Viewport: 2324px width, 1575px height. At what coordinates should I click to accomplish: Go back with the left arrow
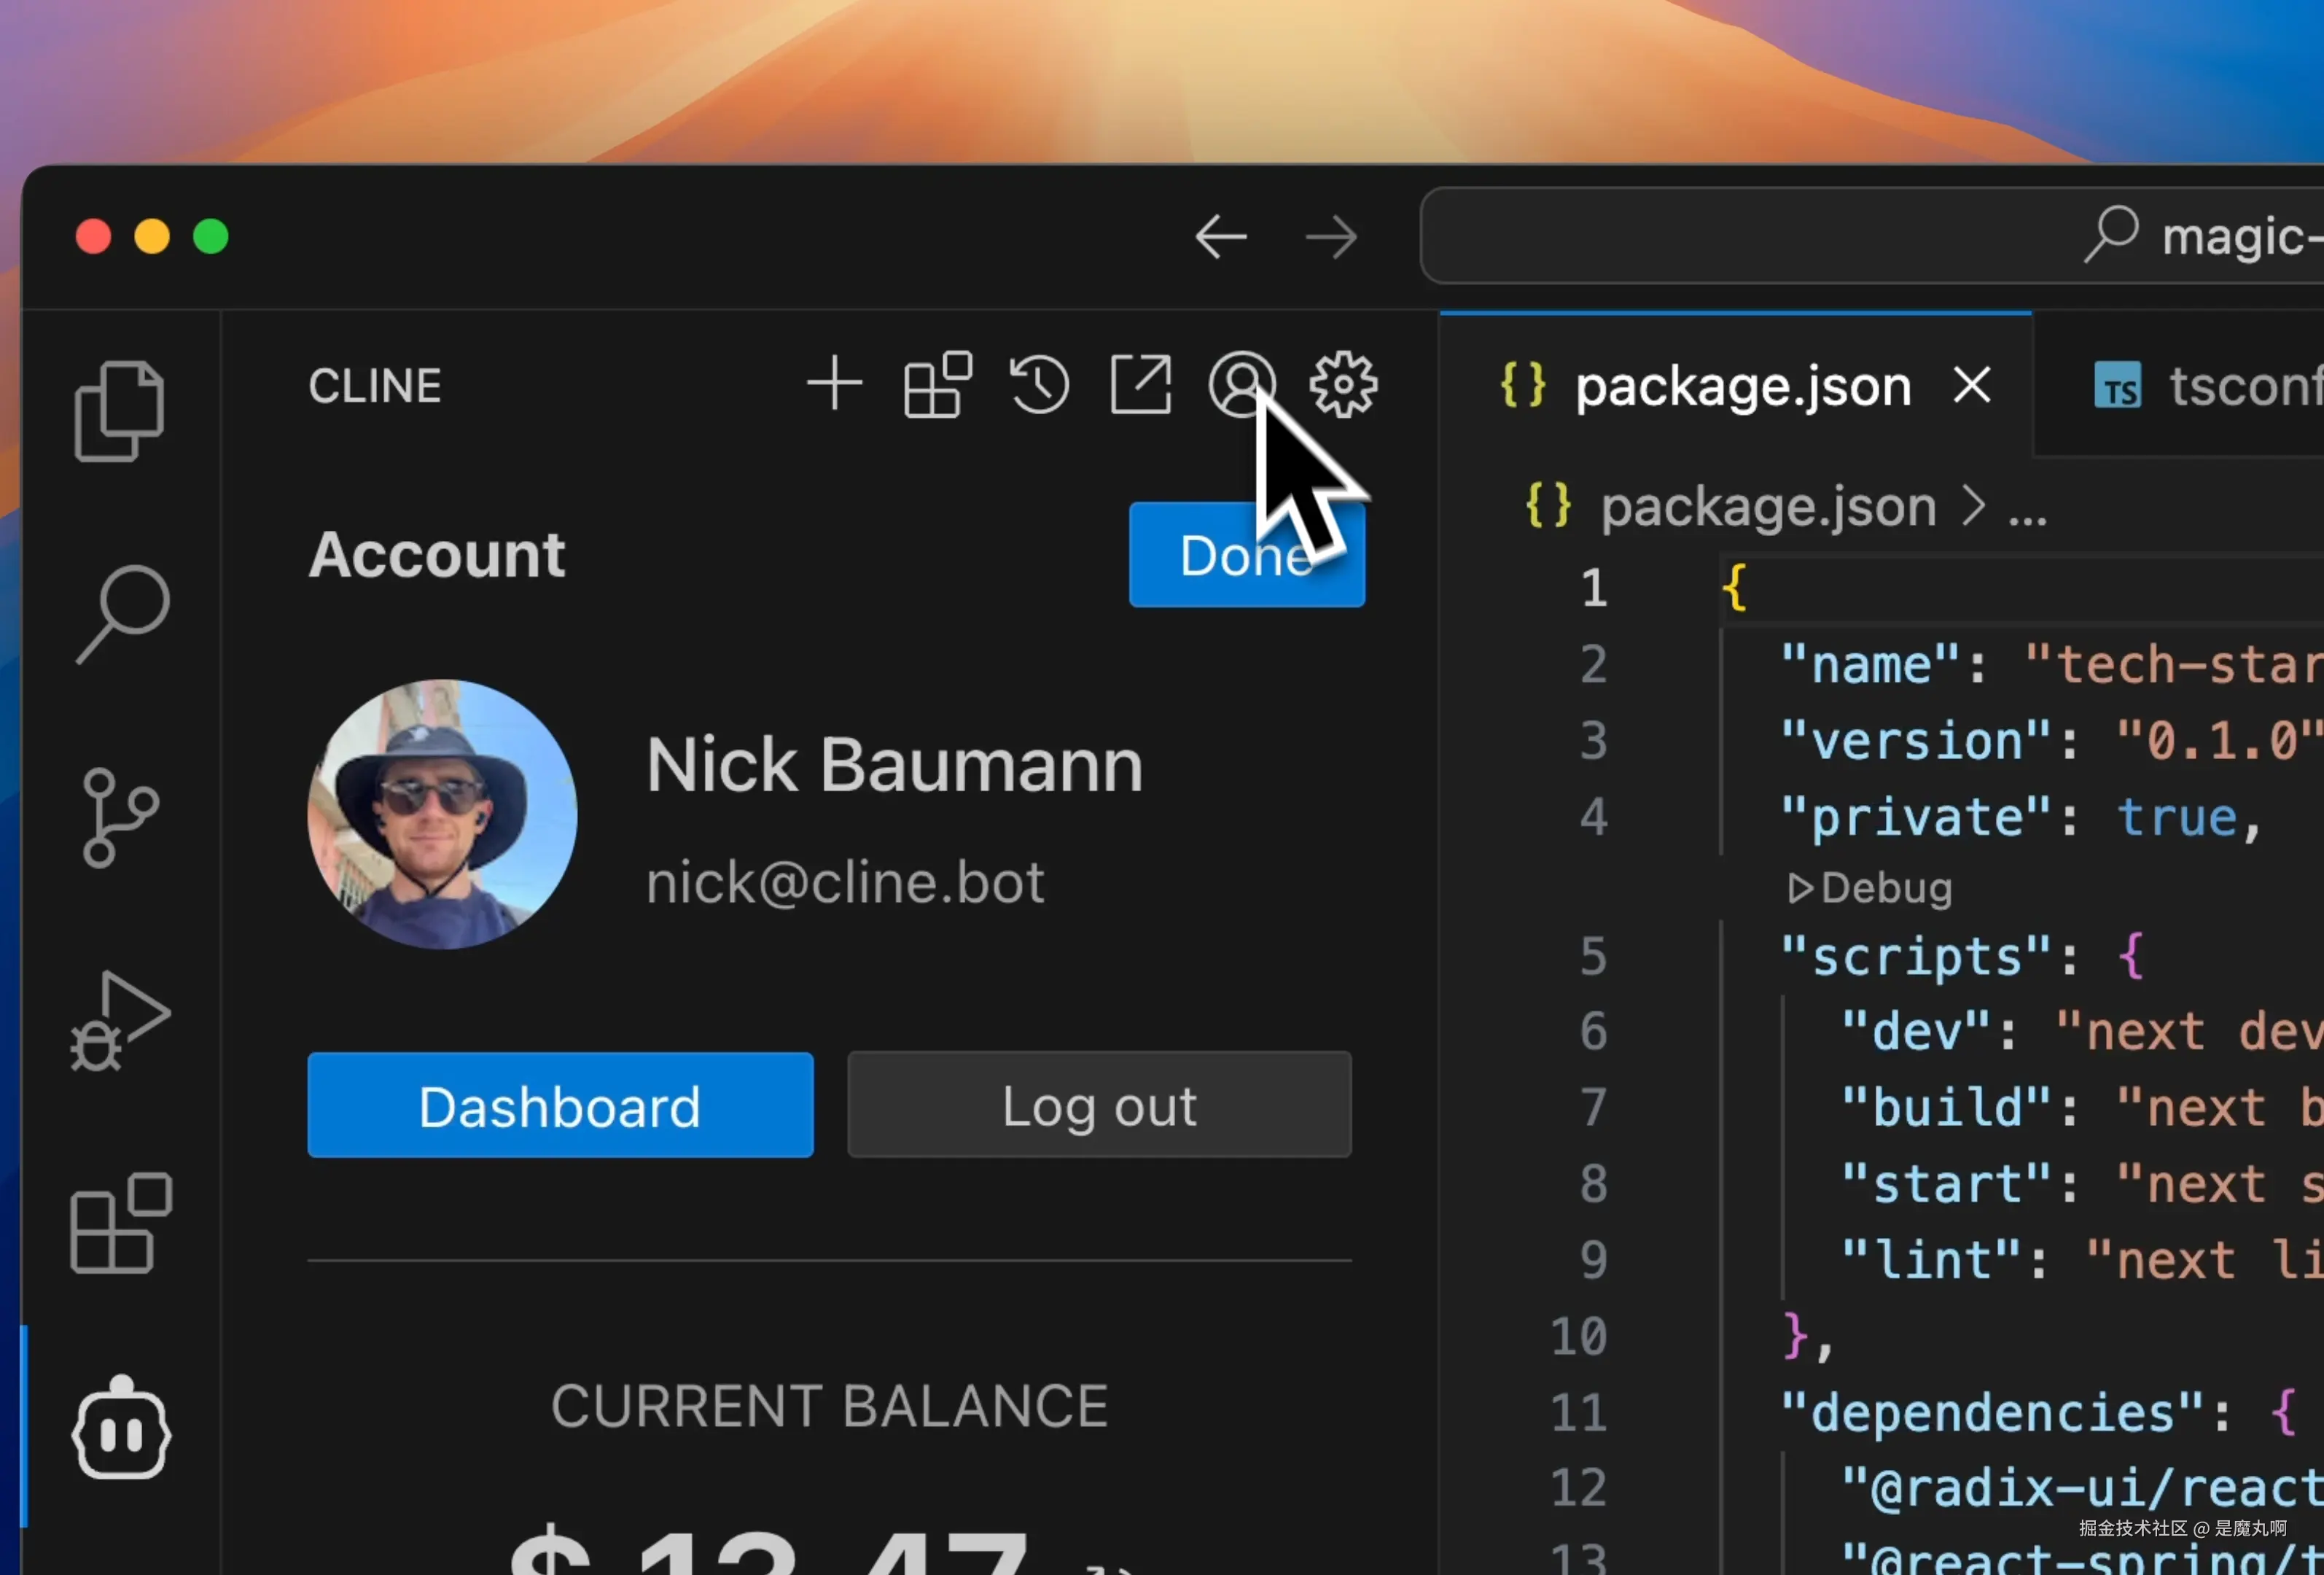tap(1221, 238)
